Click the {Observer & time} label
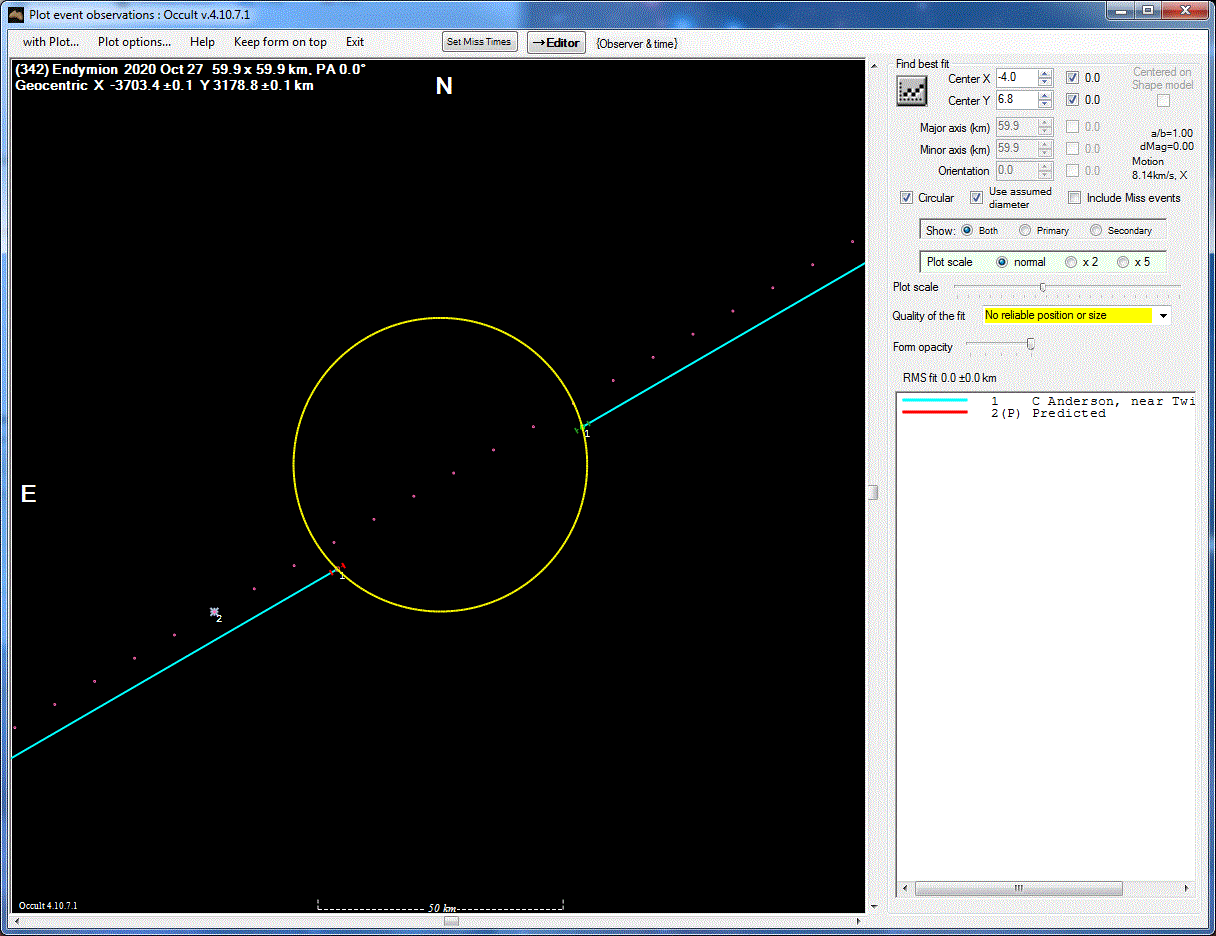 point(637,43)
